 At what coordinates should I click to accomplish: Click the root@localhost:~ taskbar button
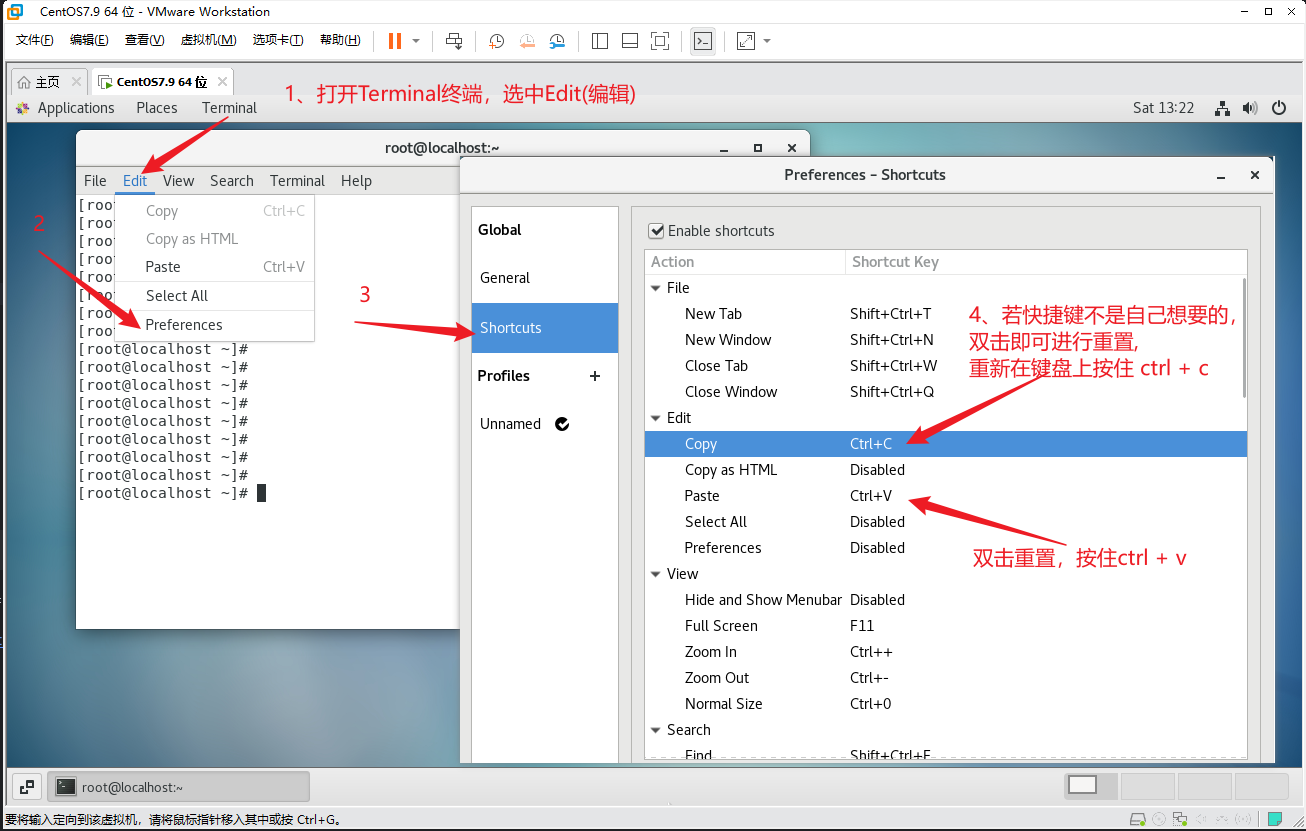click(x=179, y=787)
